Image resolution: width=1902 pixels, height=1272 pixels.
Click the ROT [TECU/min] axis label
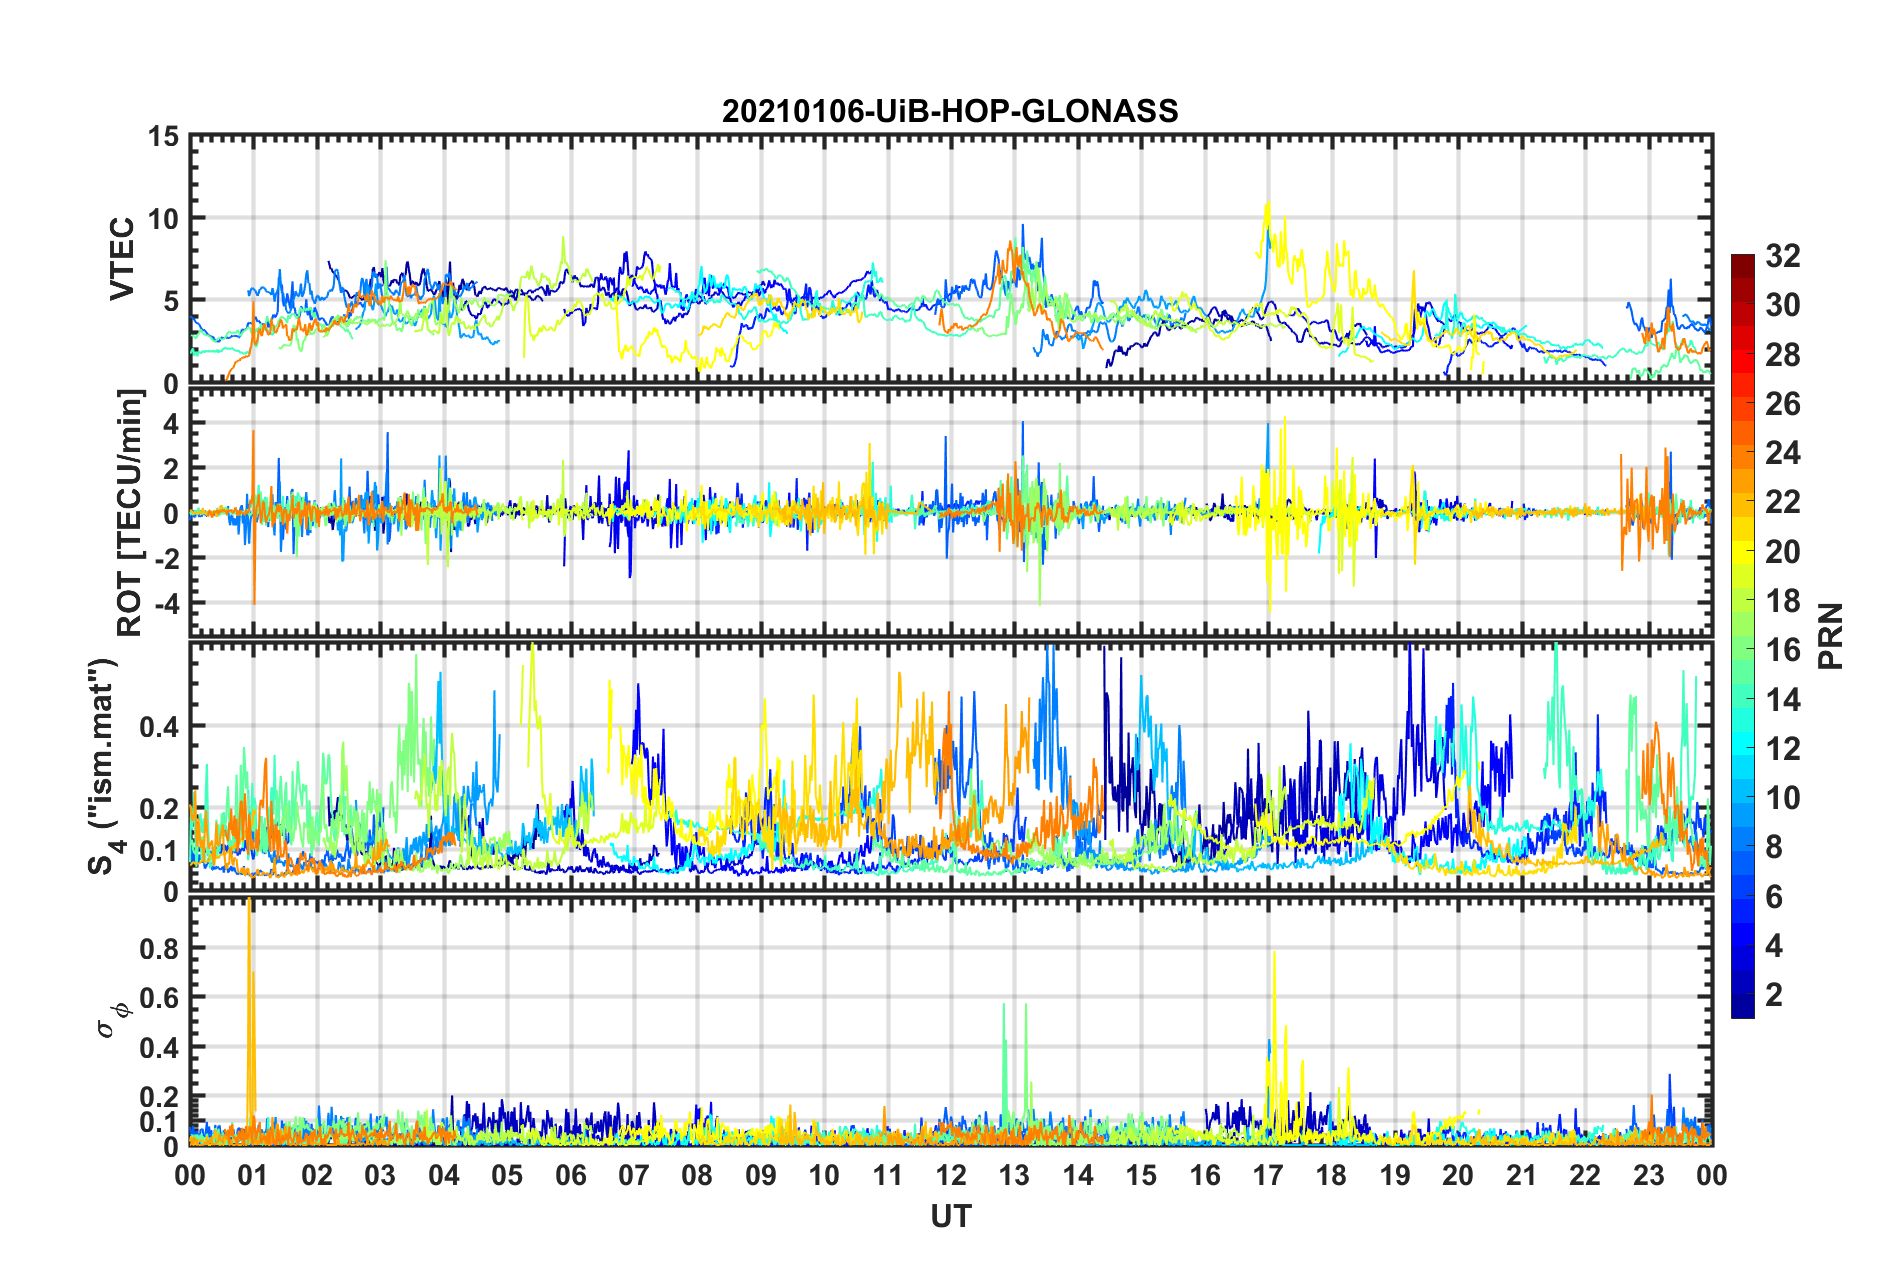(130, 513)
